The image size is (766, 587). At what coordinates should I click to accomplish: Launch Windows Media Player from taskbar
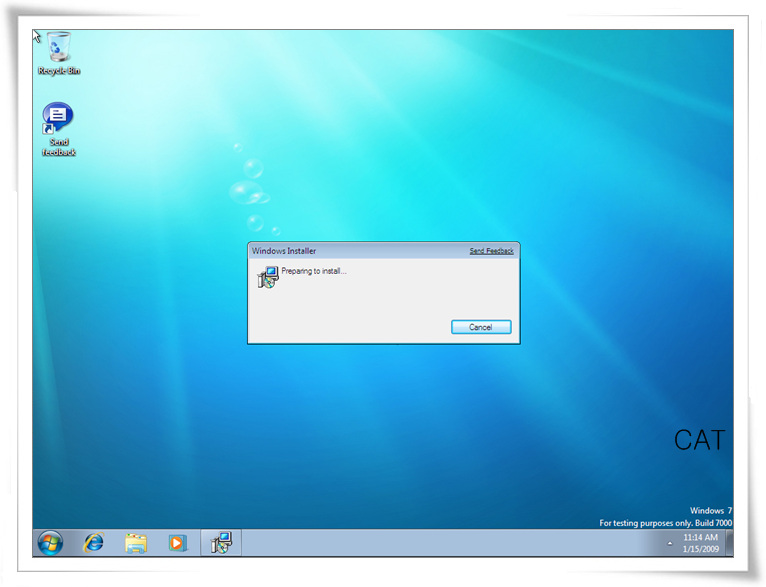pyautogui.click(x=178, y=543)
